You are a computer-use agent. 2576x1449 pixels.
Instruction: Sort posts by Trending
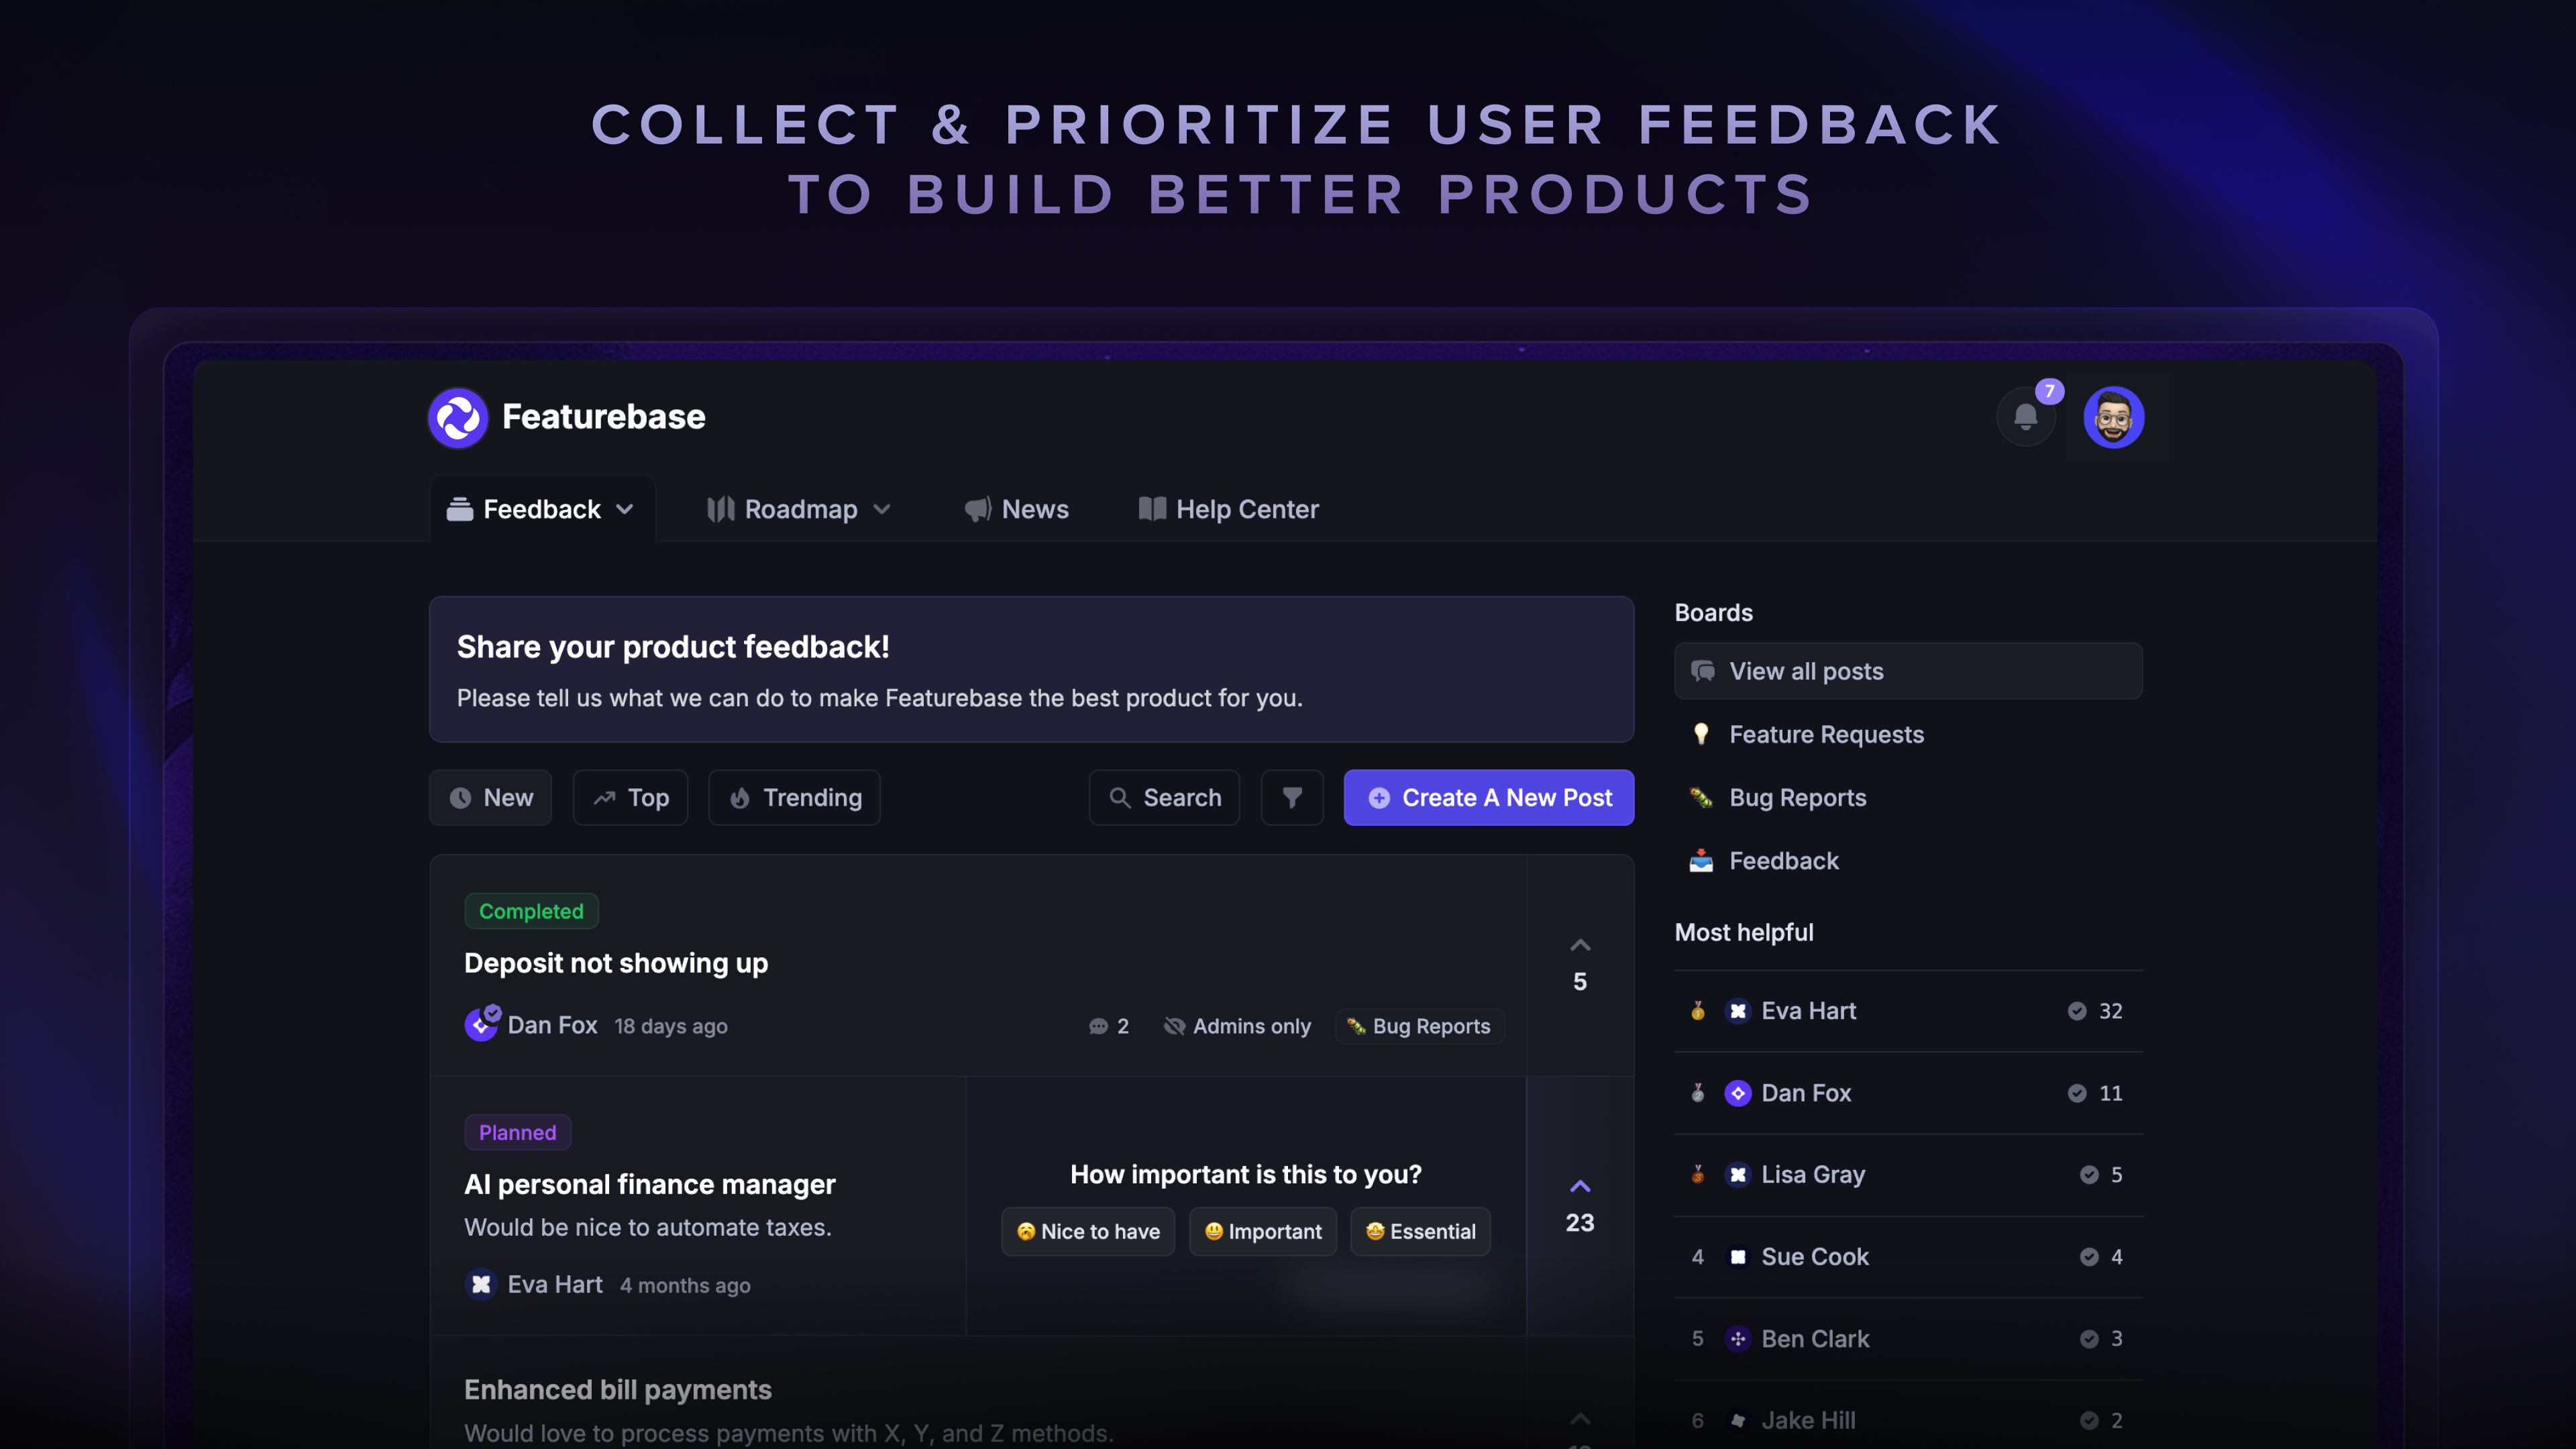pos(794,797)
